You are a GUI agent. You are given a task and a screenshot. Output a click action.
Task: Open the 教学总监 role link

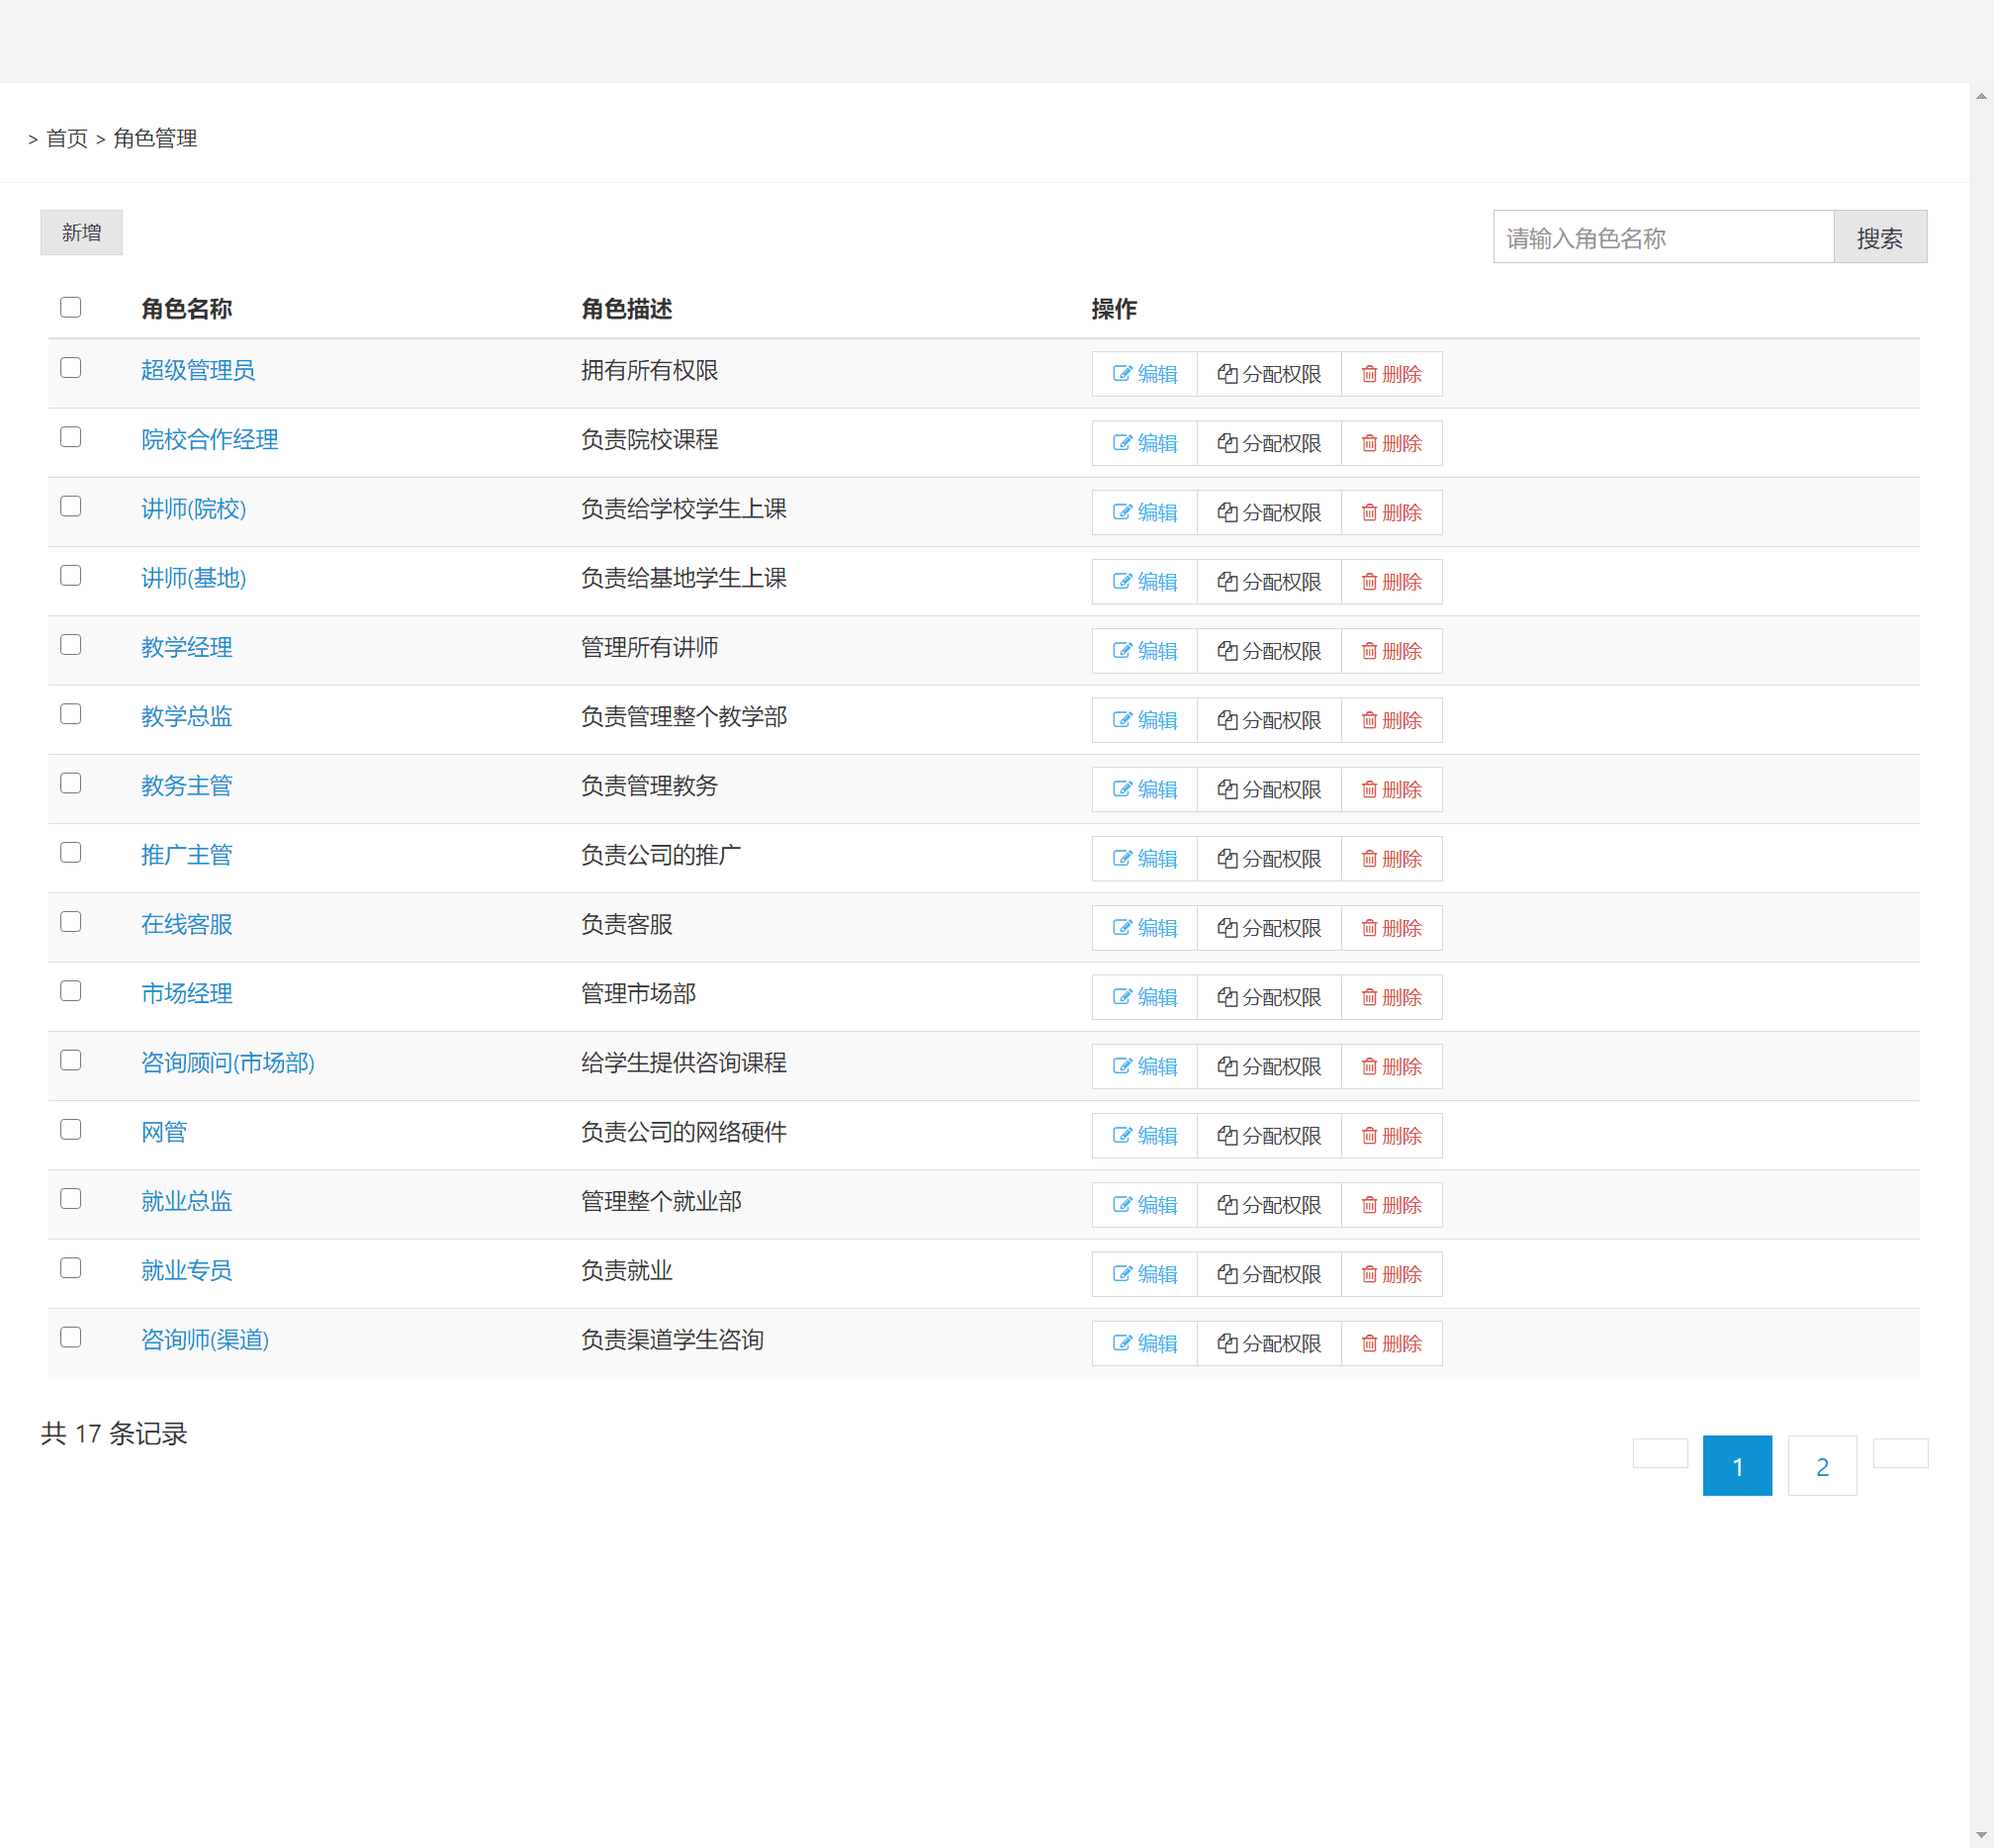pos(187,716)
